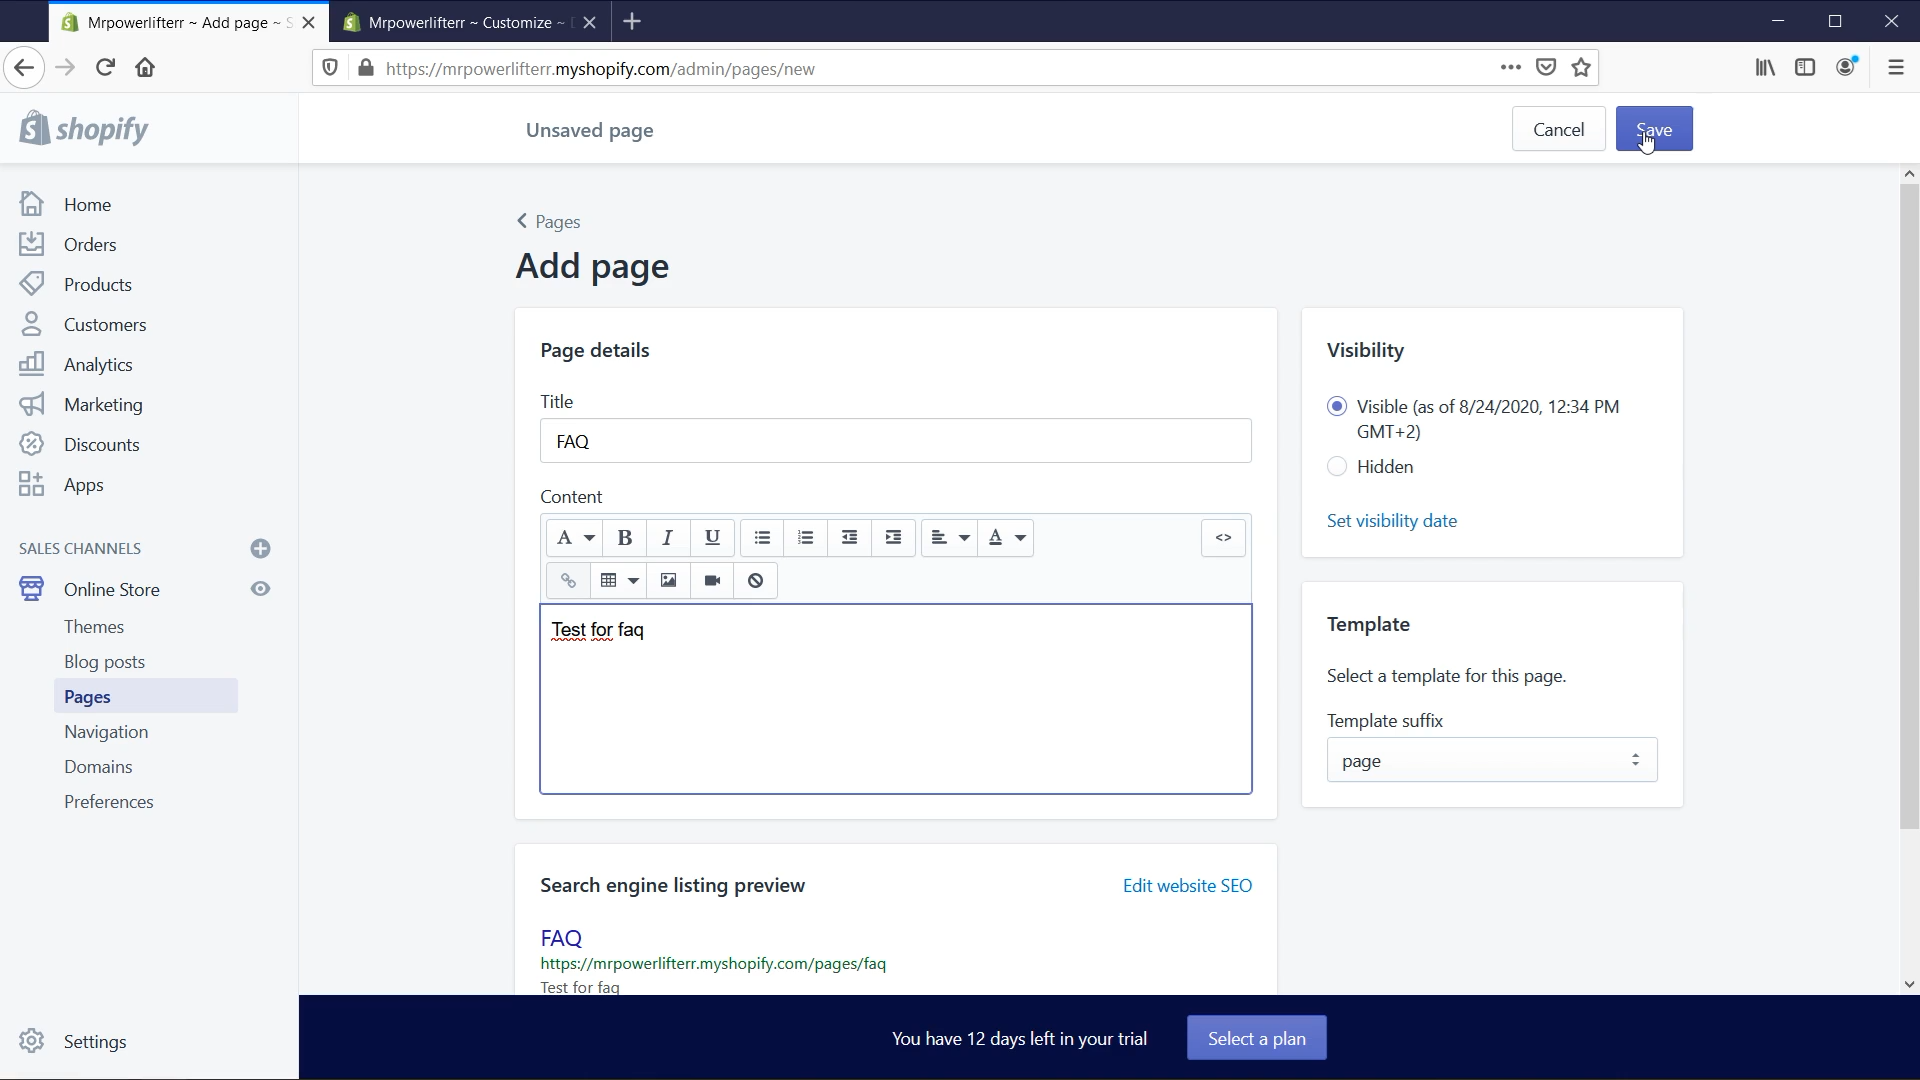1920x1080 pixels.
Task: Click the FAQ page title input field
Action: [899, 442]
